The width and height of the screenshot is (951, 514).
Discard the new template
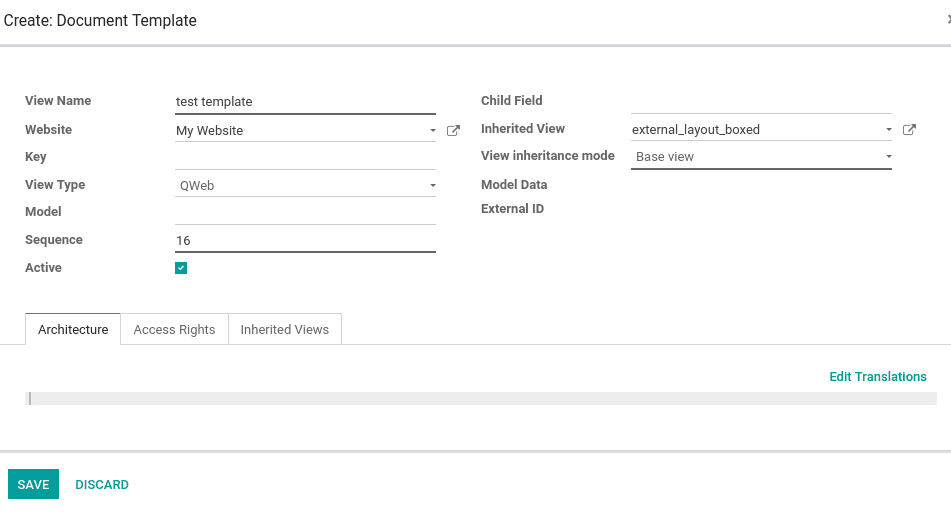(102, 484)
